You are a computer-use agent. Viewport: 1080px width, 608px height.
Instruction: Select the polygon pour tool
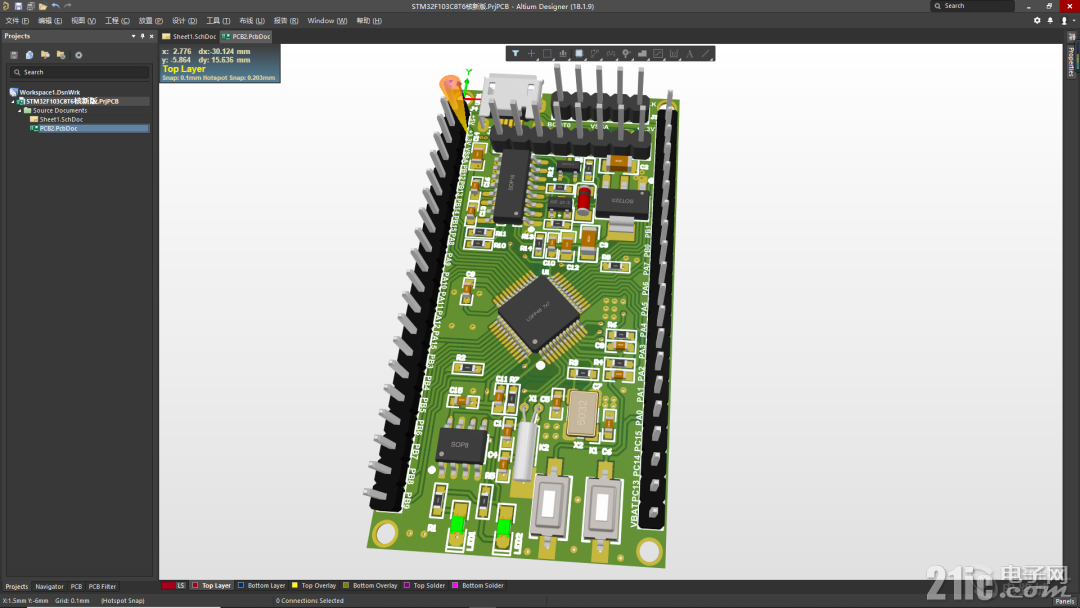(642, 53)
